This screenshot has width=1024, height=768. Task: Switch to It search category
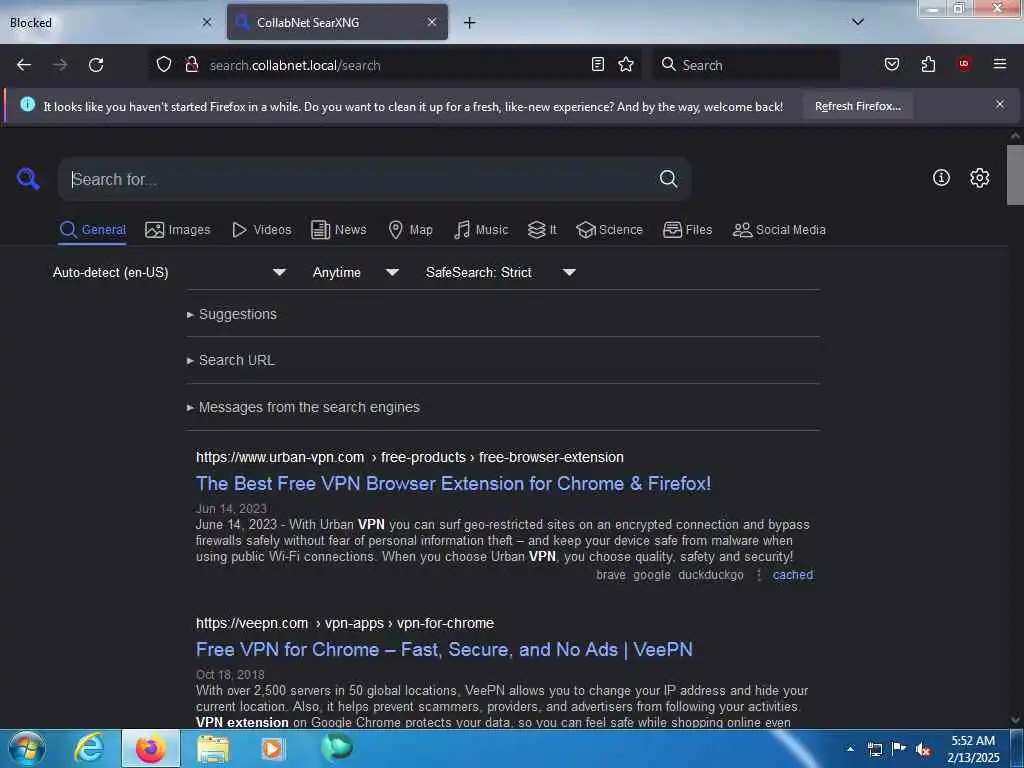pos(542,230)
